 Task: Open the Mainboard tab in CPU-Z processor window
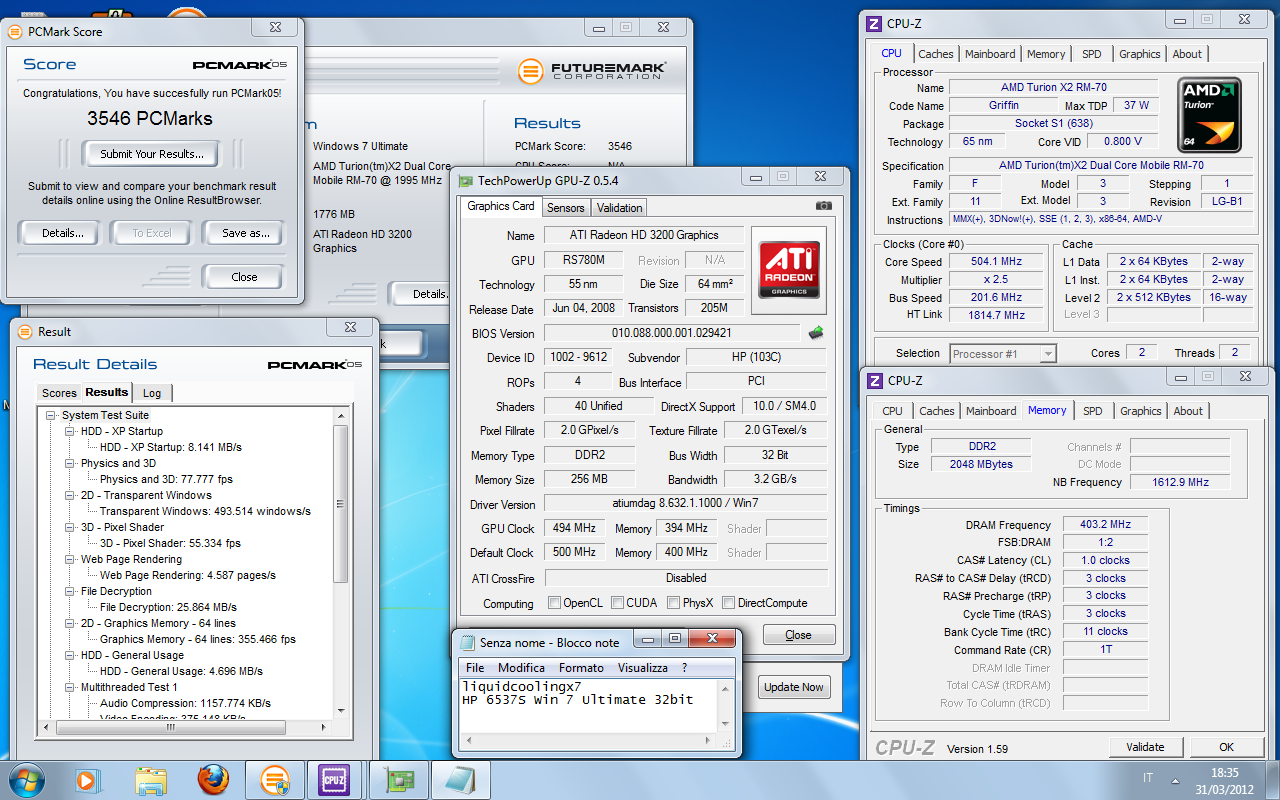tap(990, 54)
